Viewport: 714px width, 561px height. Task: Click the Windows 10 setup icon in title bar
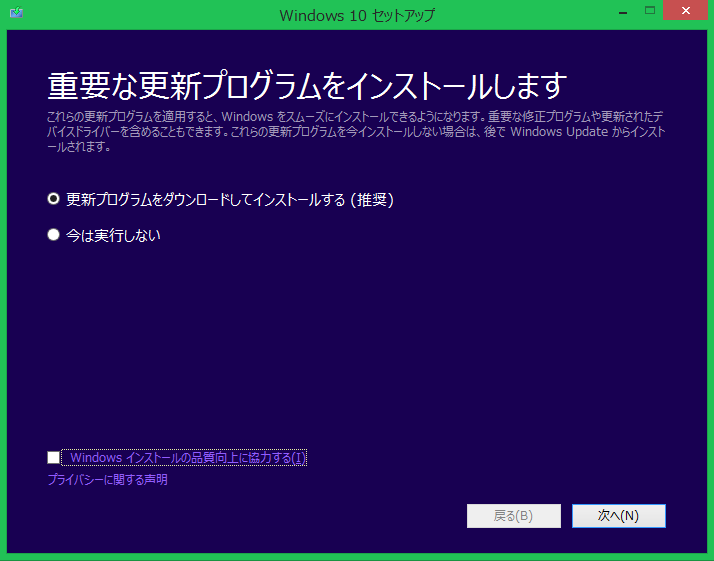click(16, 12)
